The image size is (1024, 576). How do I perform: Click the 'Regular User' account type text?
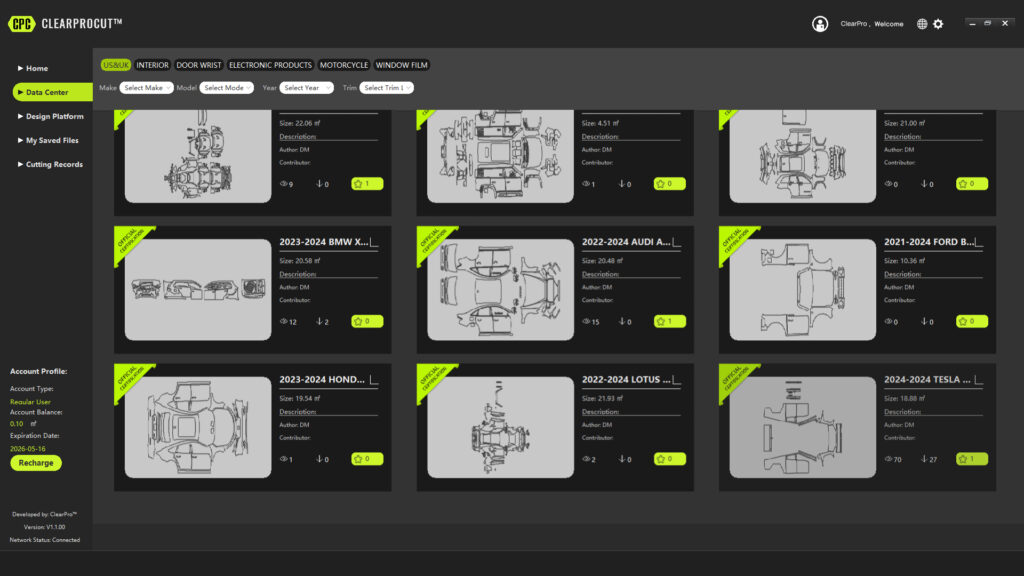tap(30, 402)
